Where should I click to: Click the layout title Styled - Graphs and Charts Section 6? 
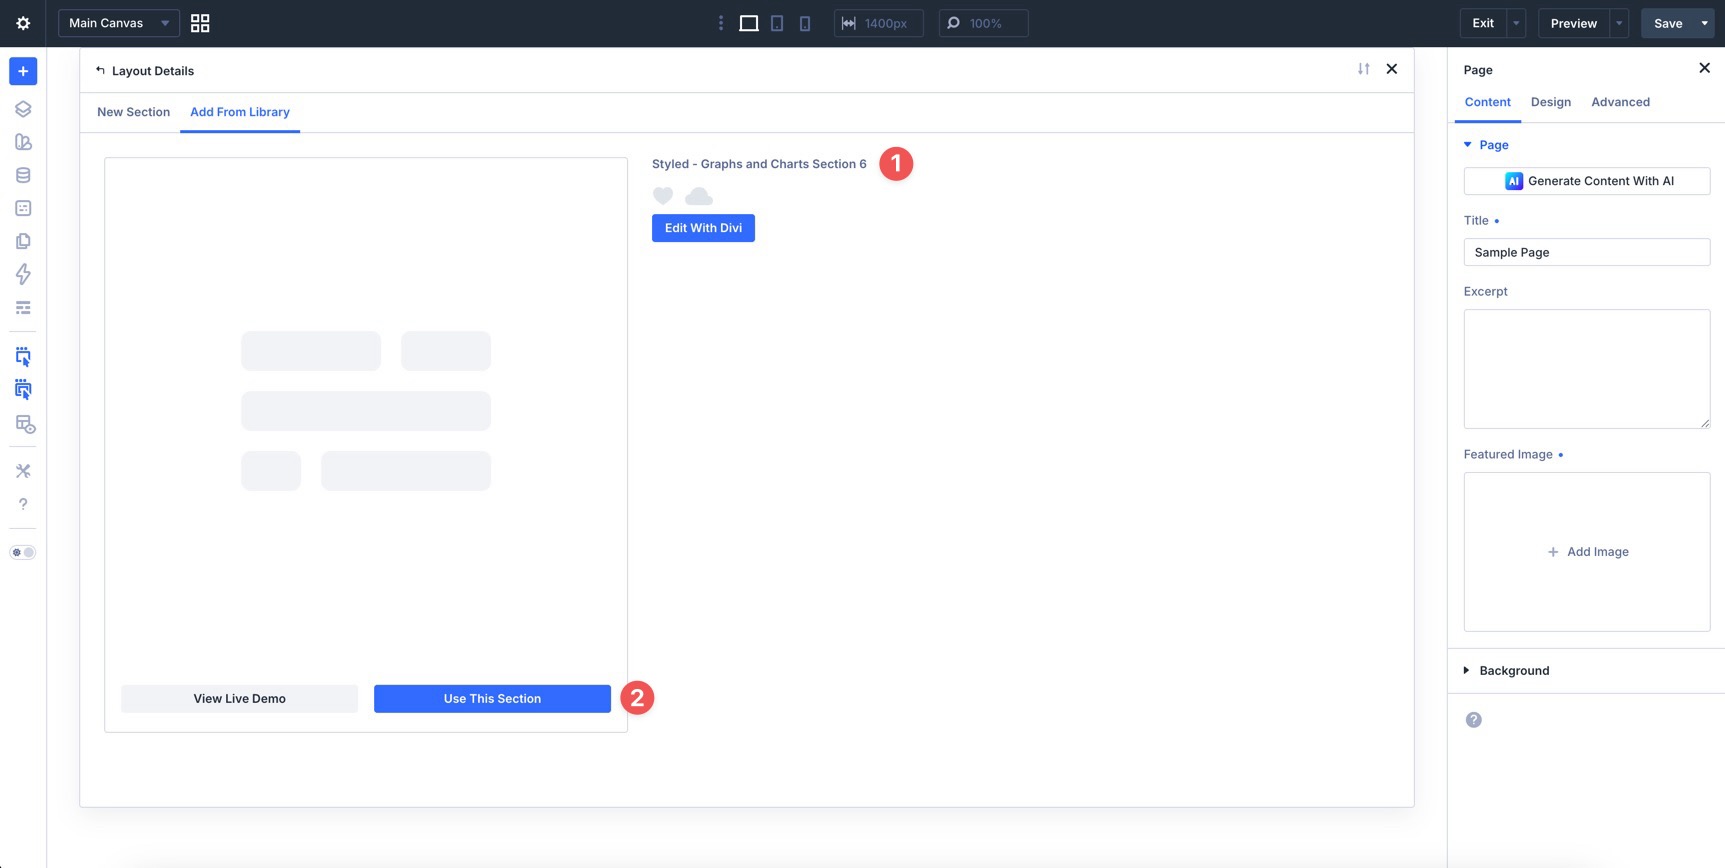[x=759, y=164]
